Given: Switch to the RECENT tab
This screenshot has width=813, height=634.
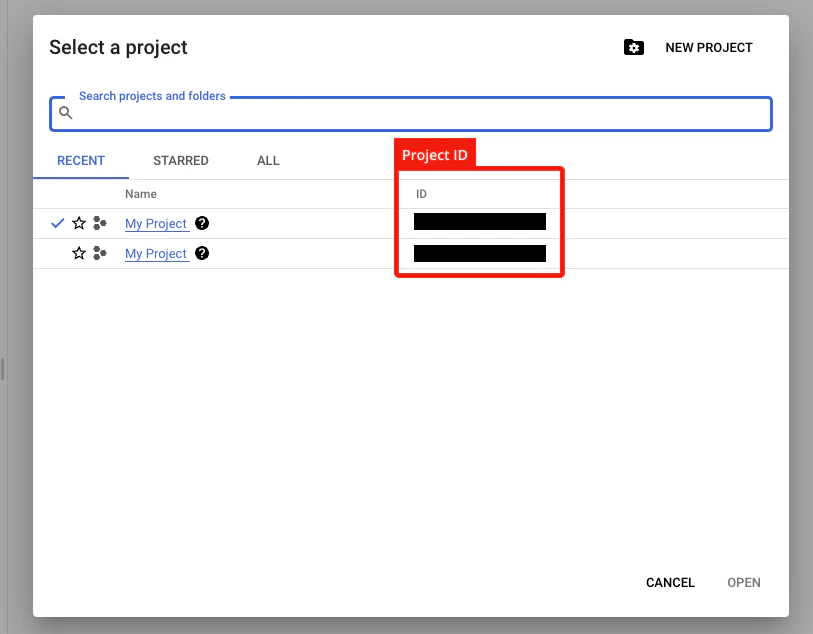Looking at the screenshot, I should (81, 161).
